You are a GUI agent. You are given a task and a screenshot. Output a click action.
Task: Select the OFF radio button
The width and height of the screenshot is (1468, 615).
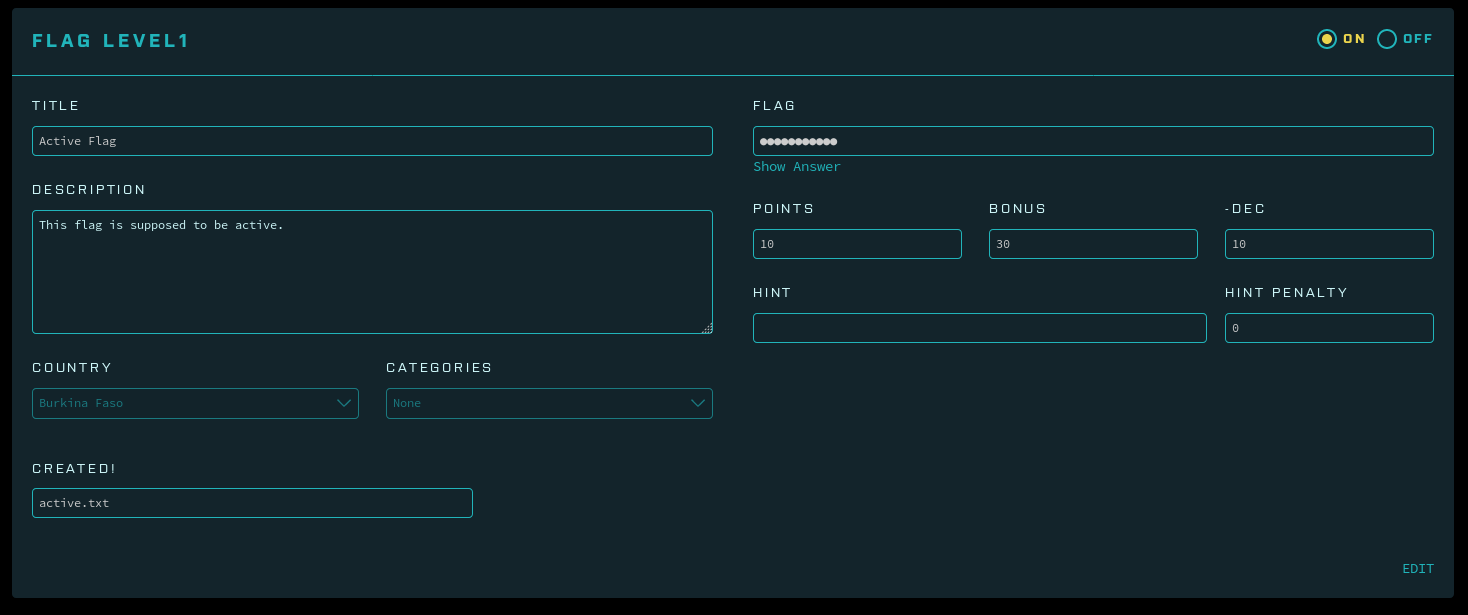[1386, 39]
